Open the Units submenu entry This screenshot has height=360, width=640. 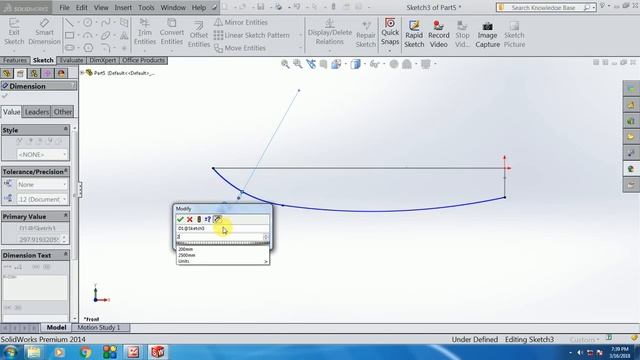pyautogui.click(x=223, y=261)
